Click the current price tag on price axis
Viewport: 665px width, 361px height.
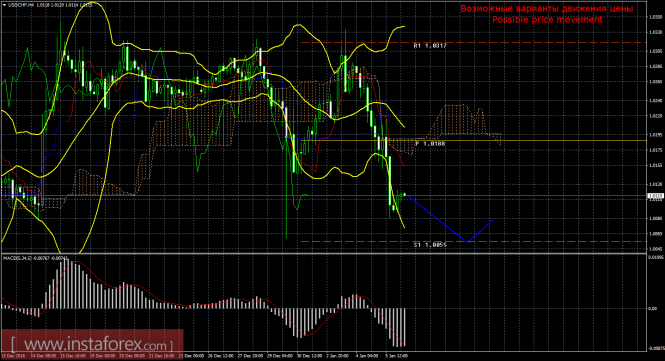(656, 196)
